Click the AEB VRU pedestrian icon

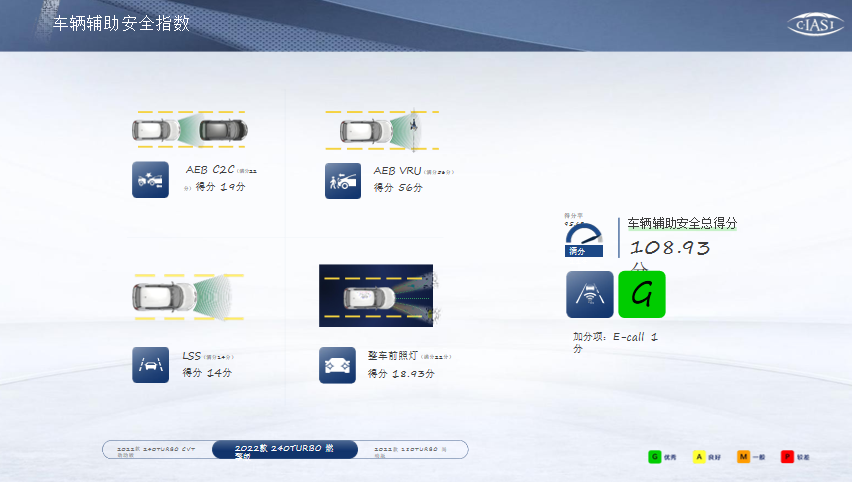point(342,181)
